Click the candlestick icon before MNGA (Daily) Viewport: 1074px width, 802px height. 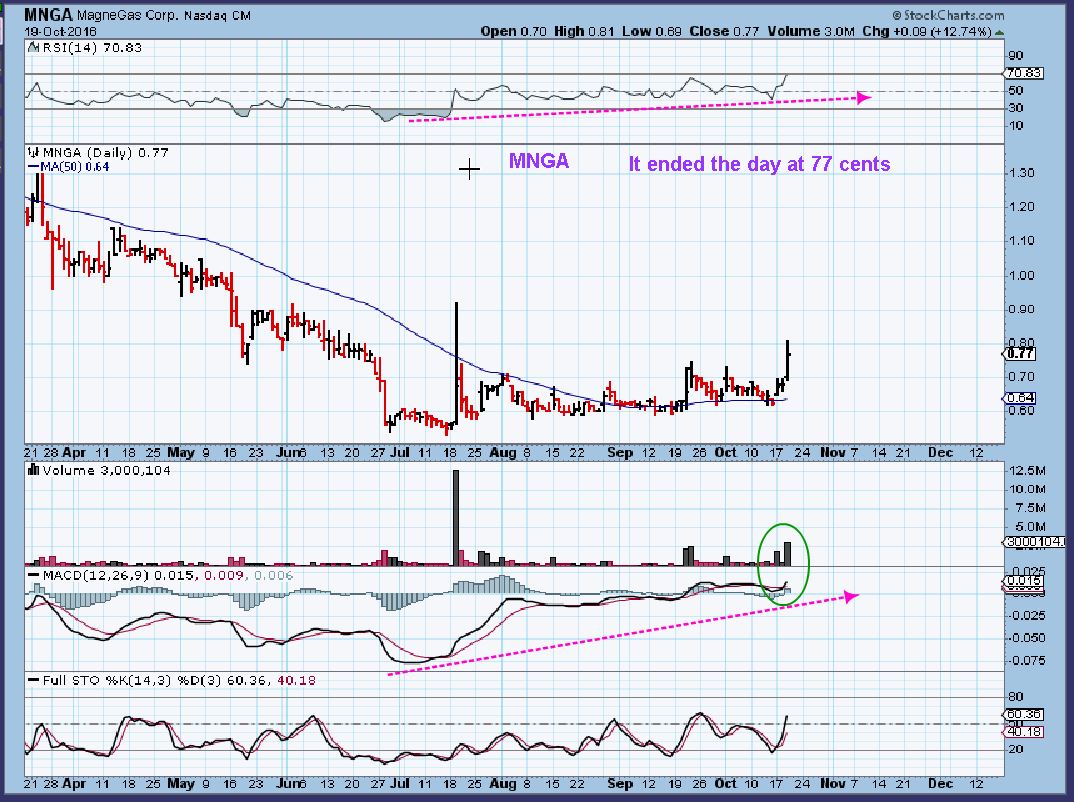tap(33, 152)
